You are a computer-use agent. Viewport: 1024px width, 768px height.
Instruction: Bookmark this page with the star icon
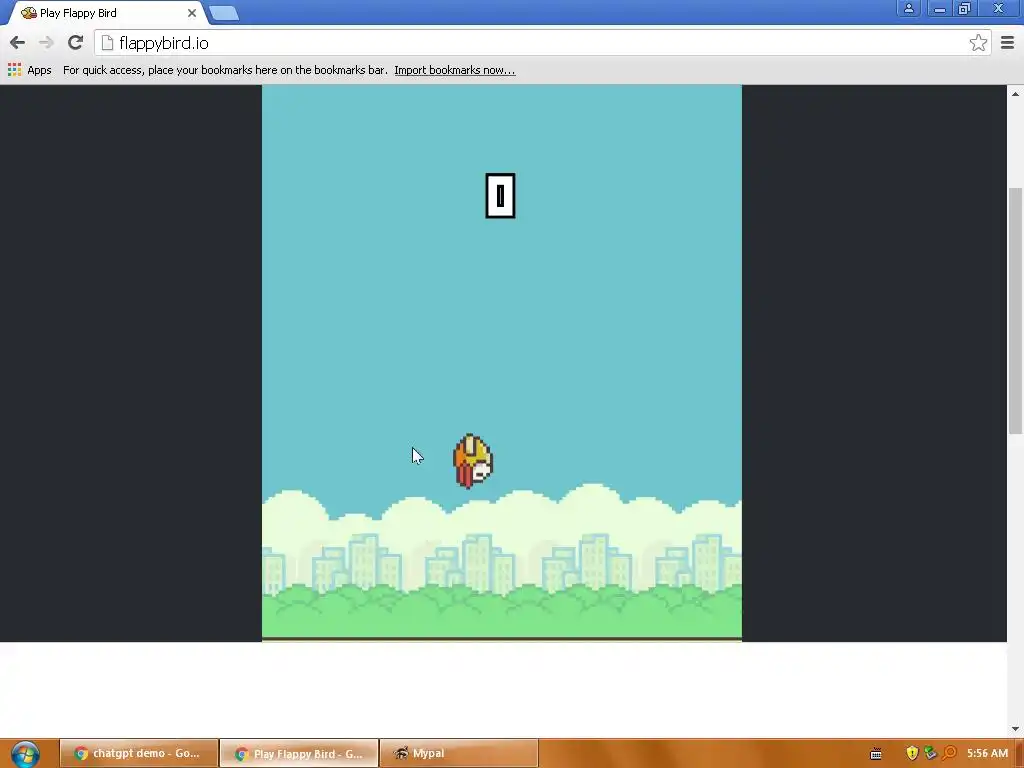[978, 43]
